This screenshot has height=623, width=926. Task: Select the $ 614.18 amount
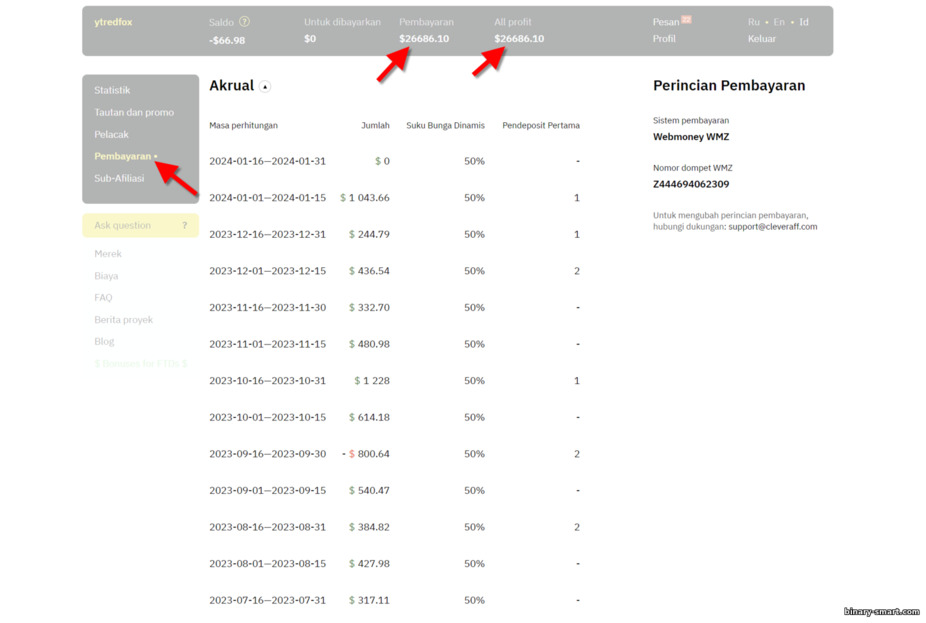click(x=369, y=417)
